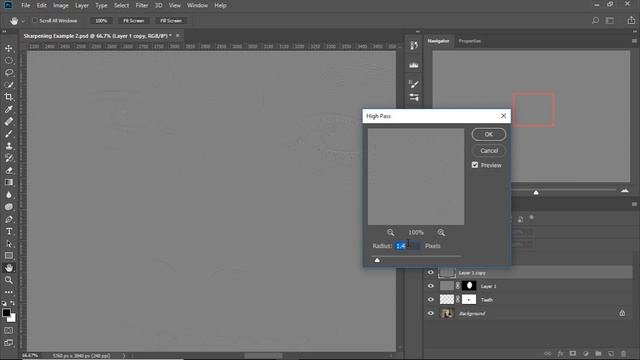Select the Brush tool
The image size is (640, 360).
click(x=9, y=134)
